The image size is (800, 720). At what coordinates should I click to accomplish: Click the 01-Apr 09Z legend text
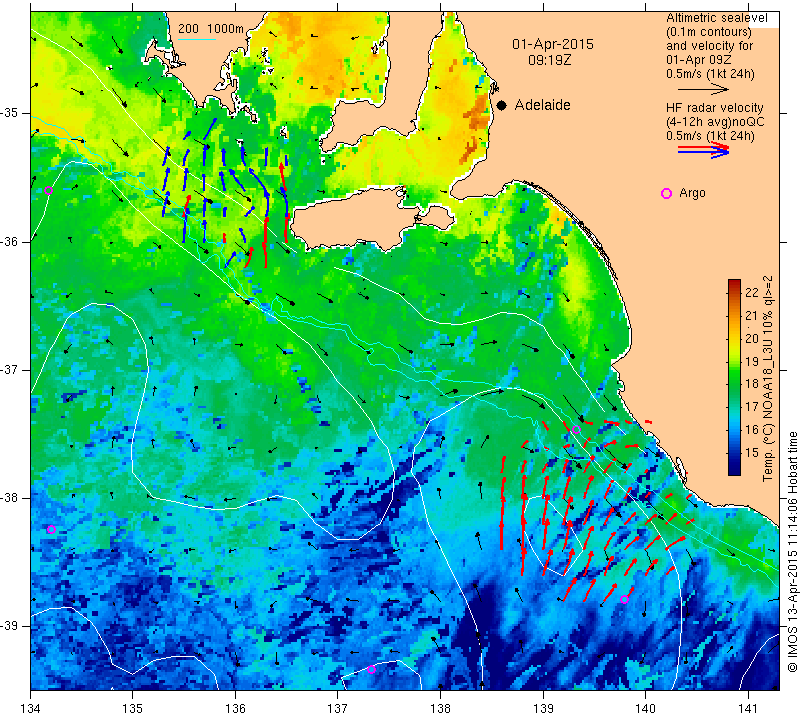(x=699, y=60)
